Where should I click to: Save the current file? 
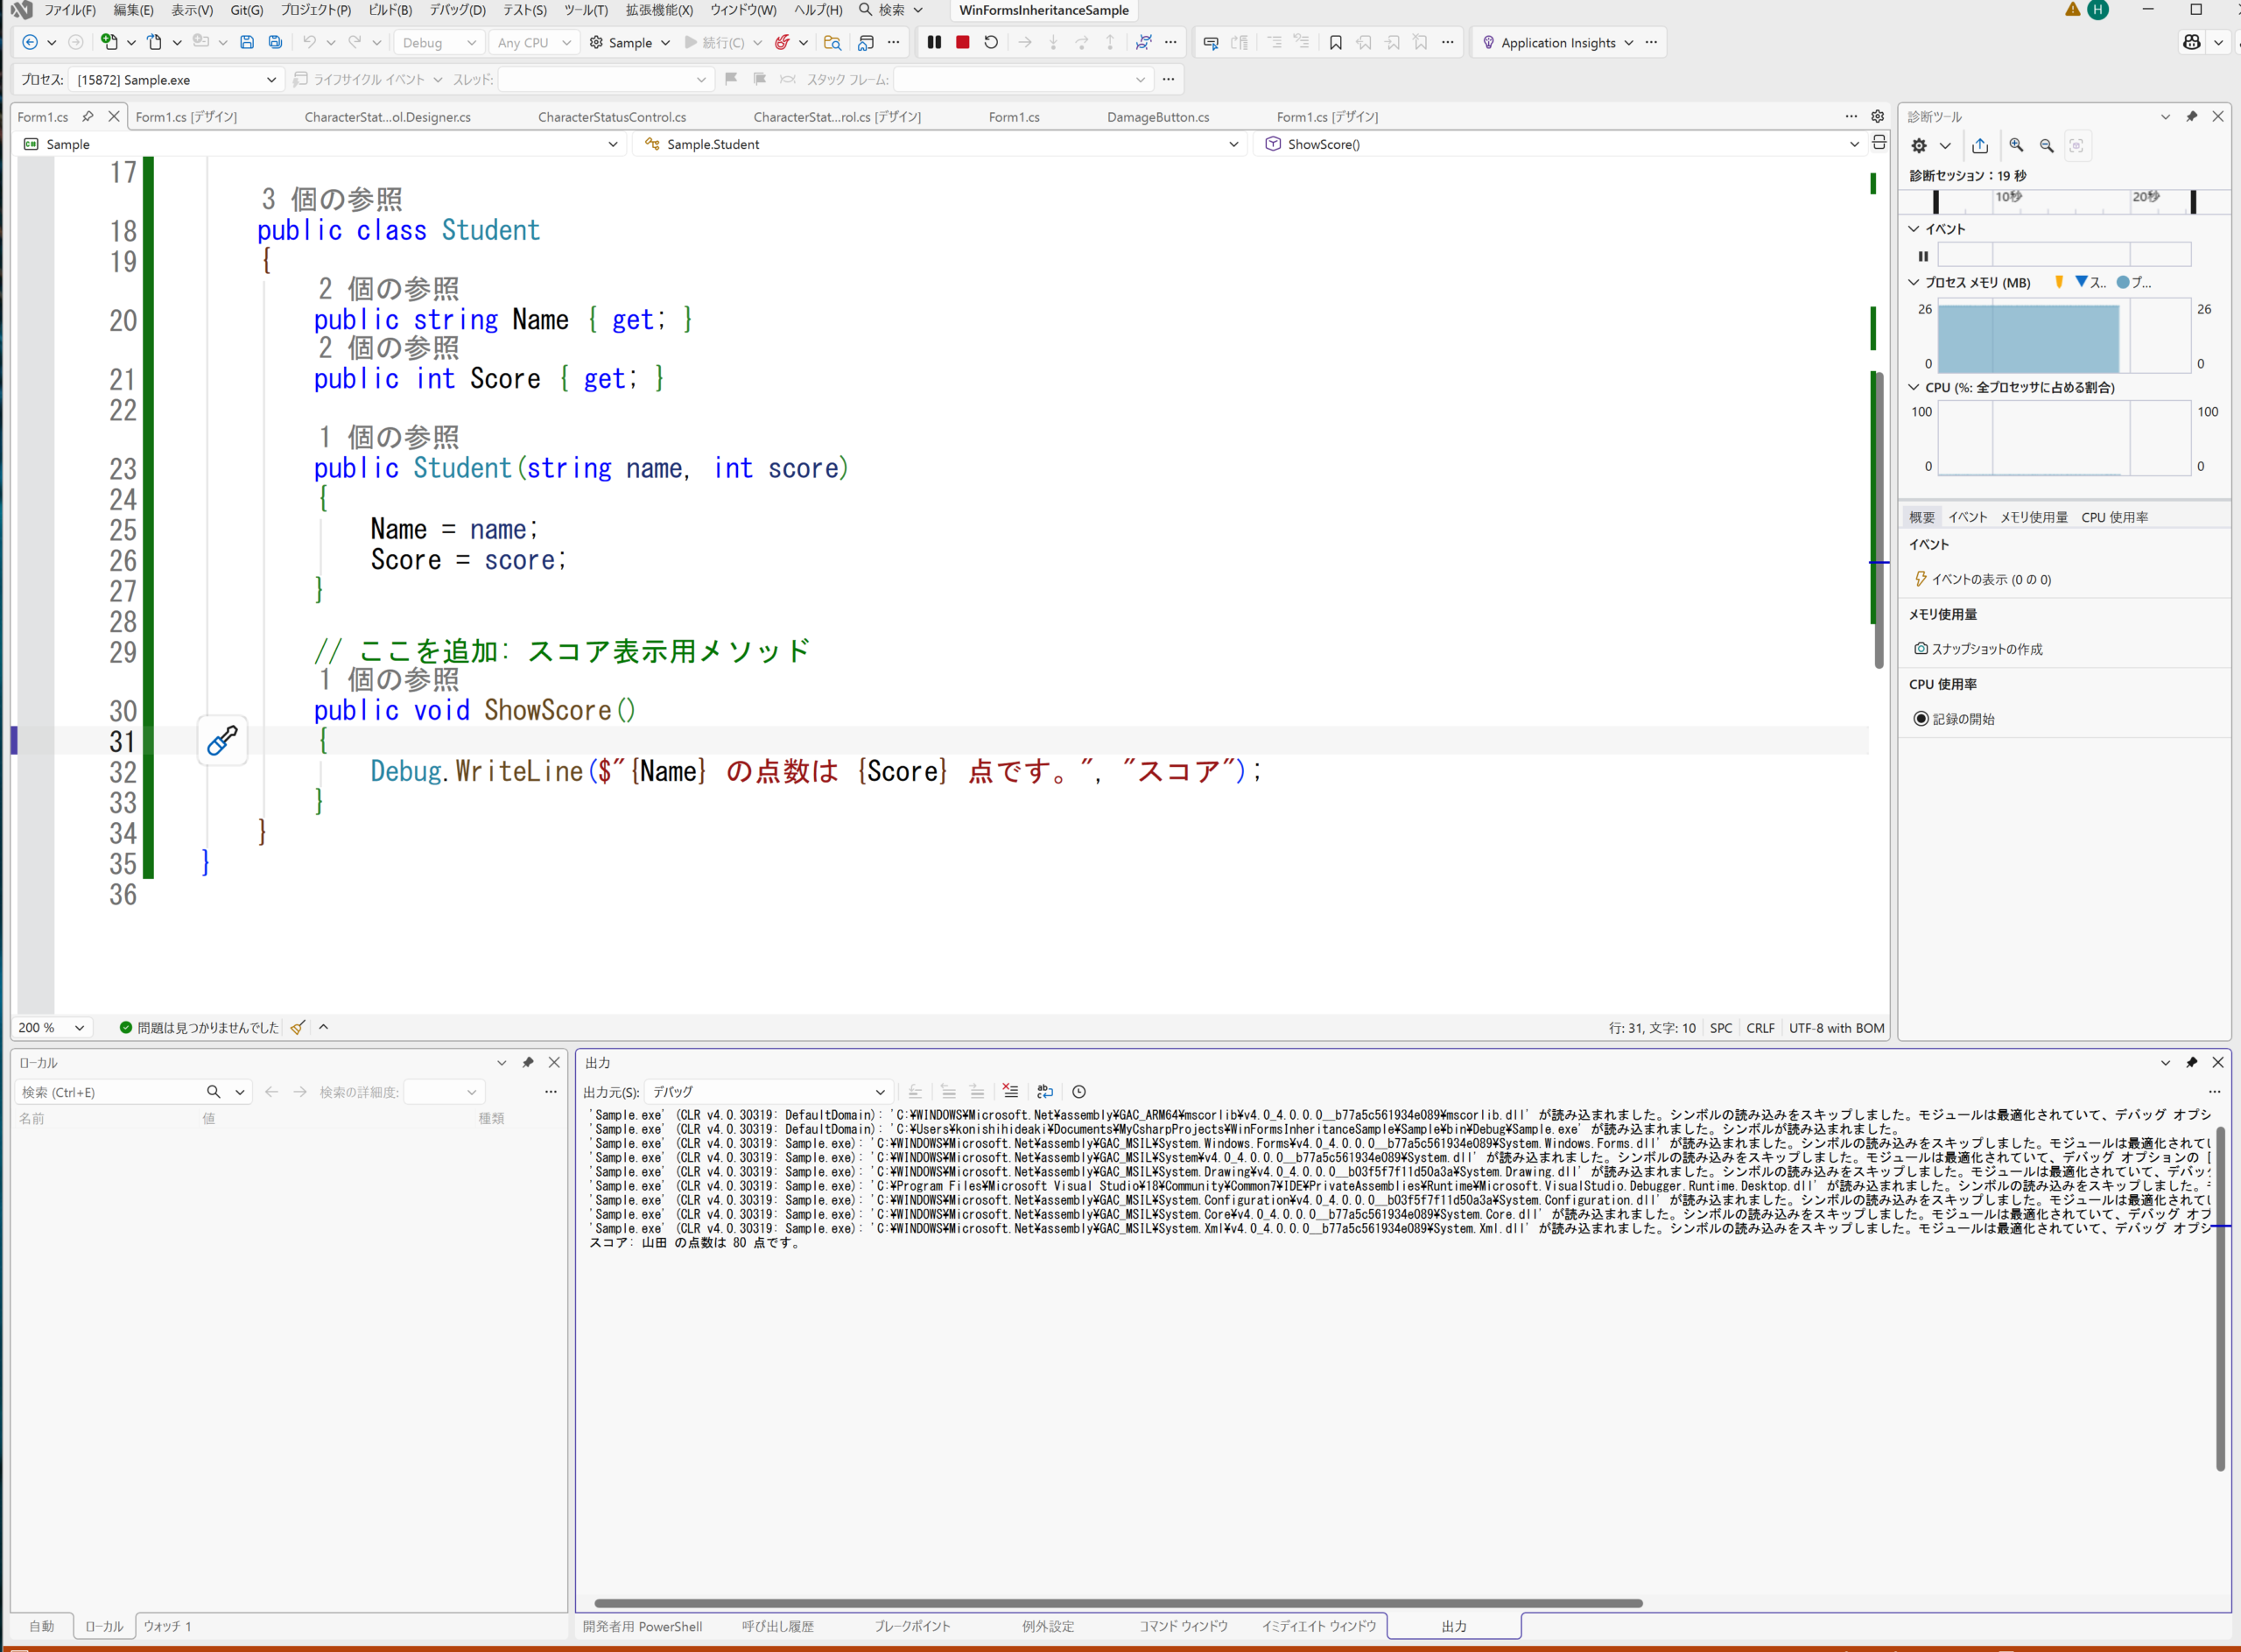[x=247, y=42]
